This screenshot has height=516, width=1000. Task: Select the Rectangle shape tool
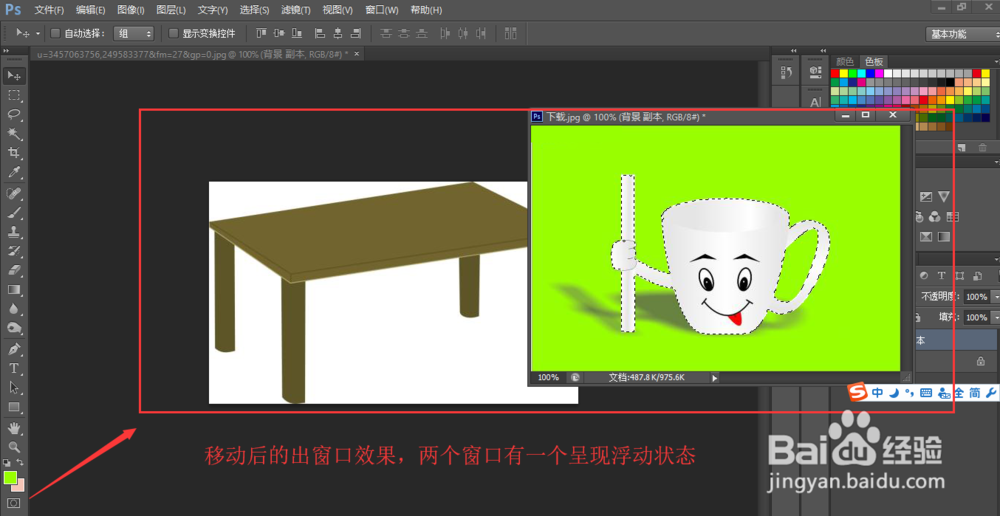pos(14,407)
